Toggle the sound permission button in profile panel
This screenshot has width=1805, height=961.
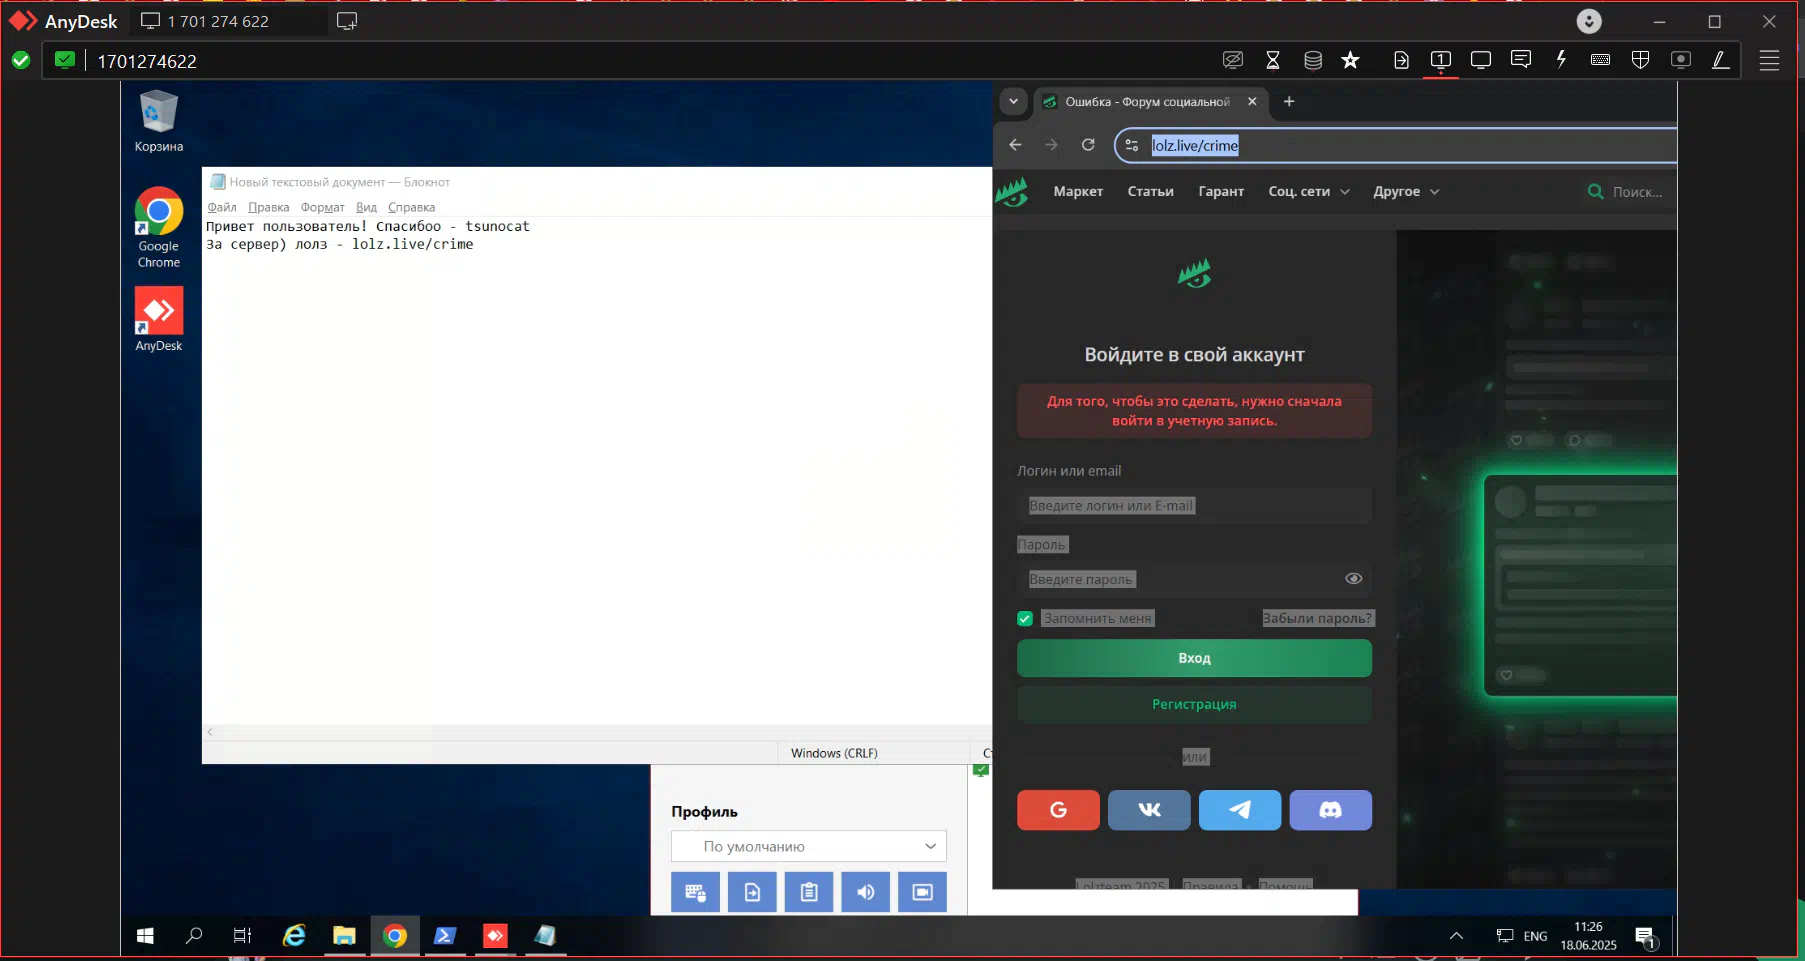coord(865,892)
